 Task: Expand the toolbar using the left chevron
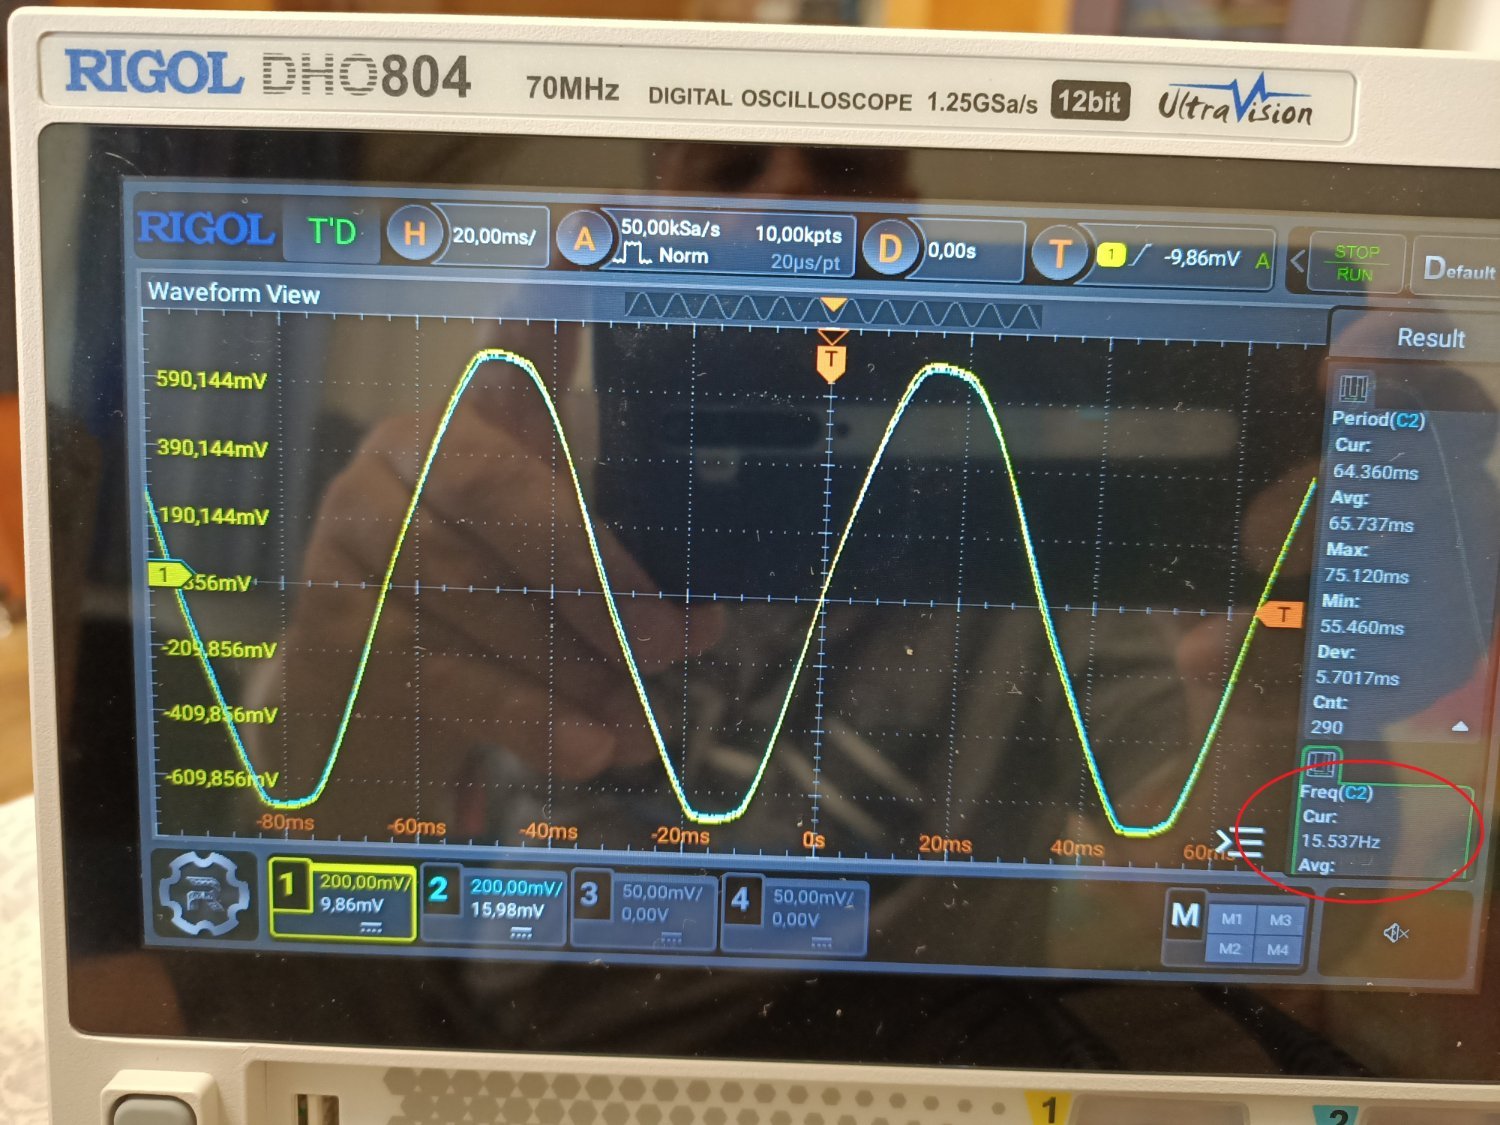[1298, 262]
